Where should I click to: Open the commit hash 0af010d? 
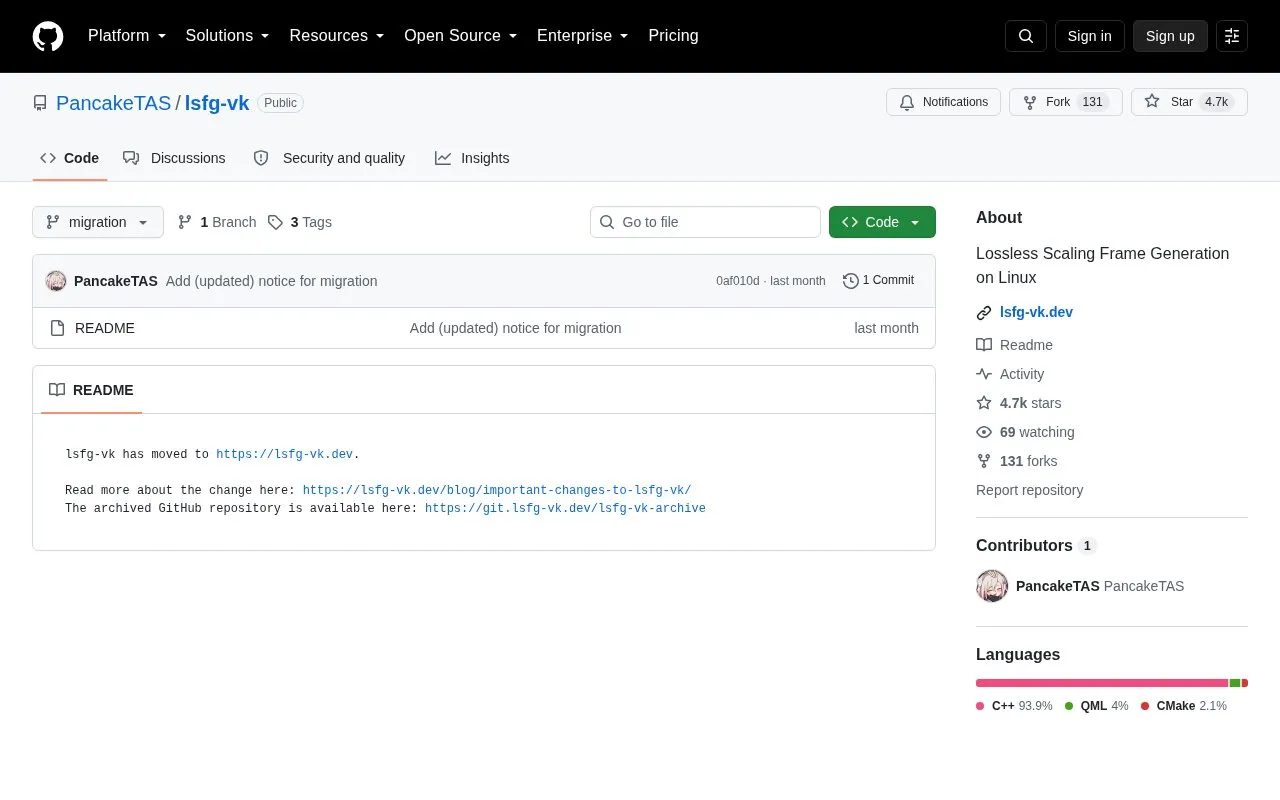[x=737, y=281]
